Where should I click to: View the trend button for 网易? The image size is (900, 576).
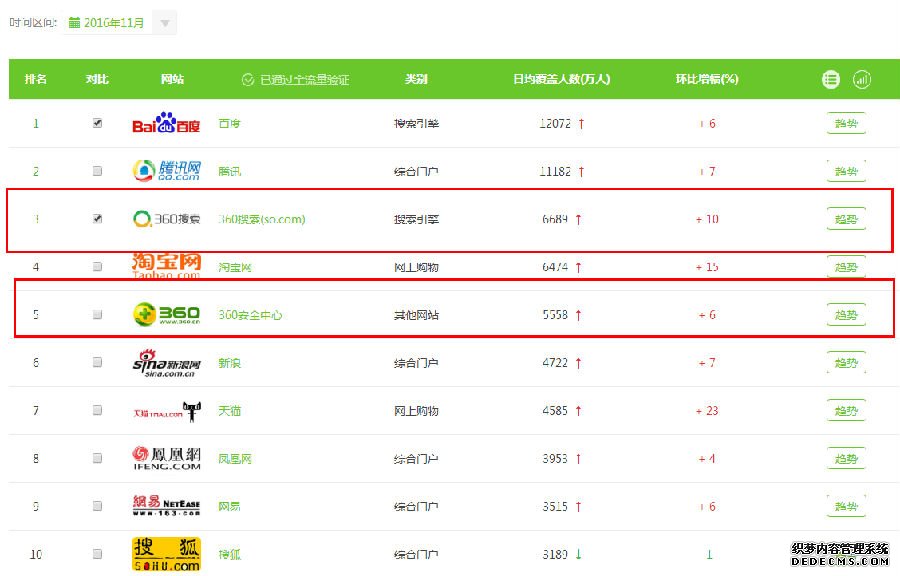click(x=846, y=507)
